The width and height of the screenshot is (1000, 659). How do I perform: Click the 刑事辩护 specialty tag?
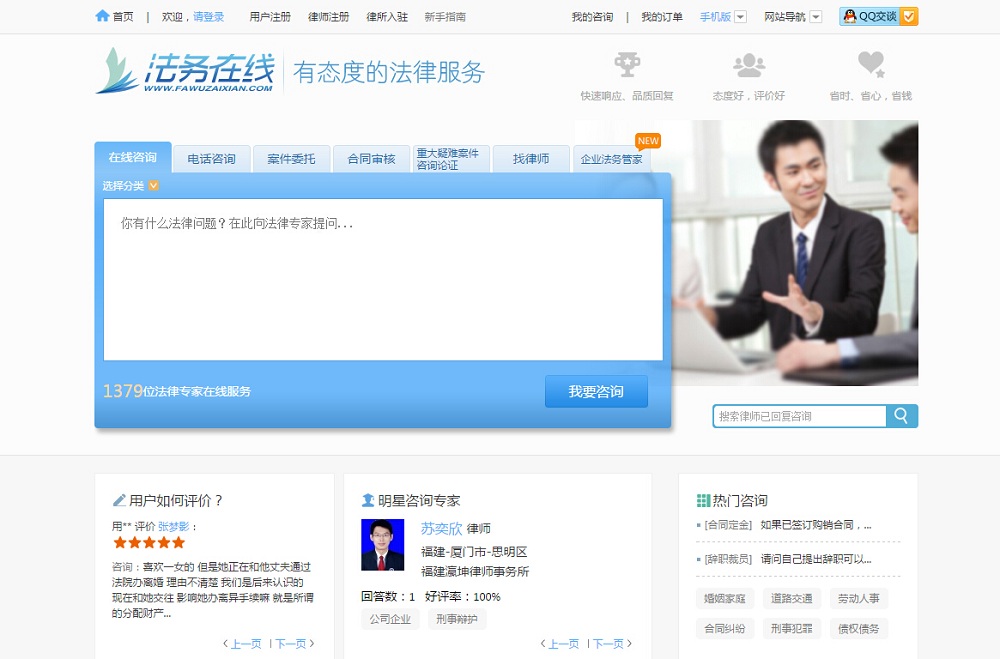tap(457, 619)
